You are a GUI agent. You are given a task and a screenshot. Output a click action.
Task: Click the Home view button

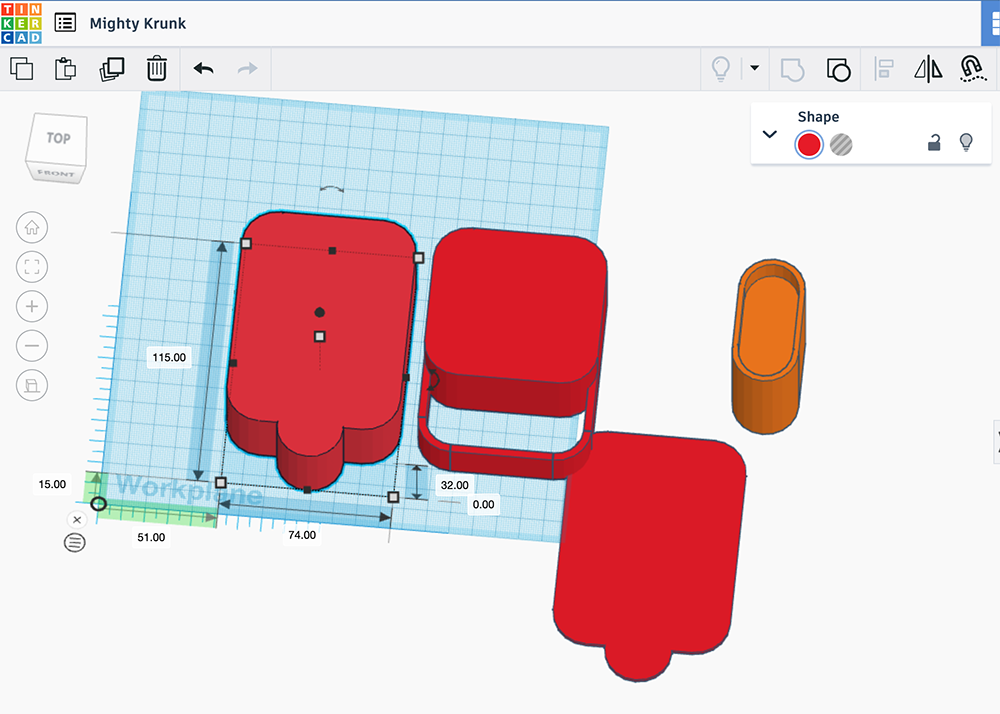tap(32, 227)
